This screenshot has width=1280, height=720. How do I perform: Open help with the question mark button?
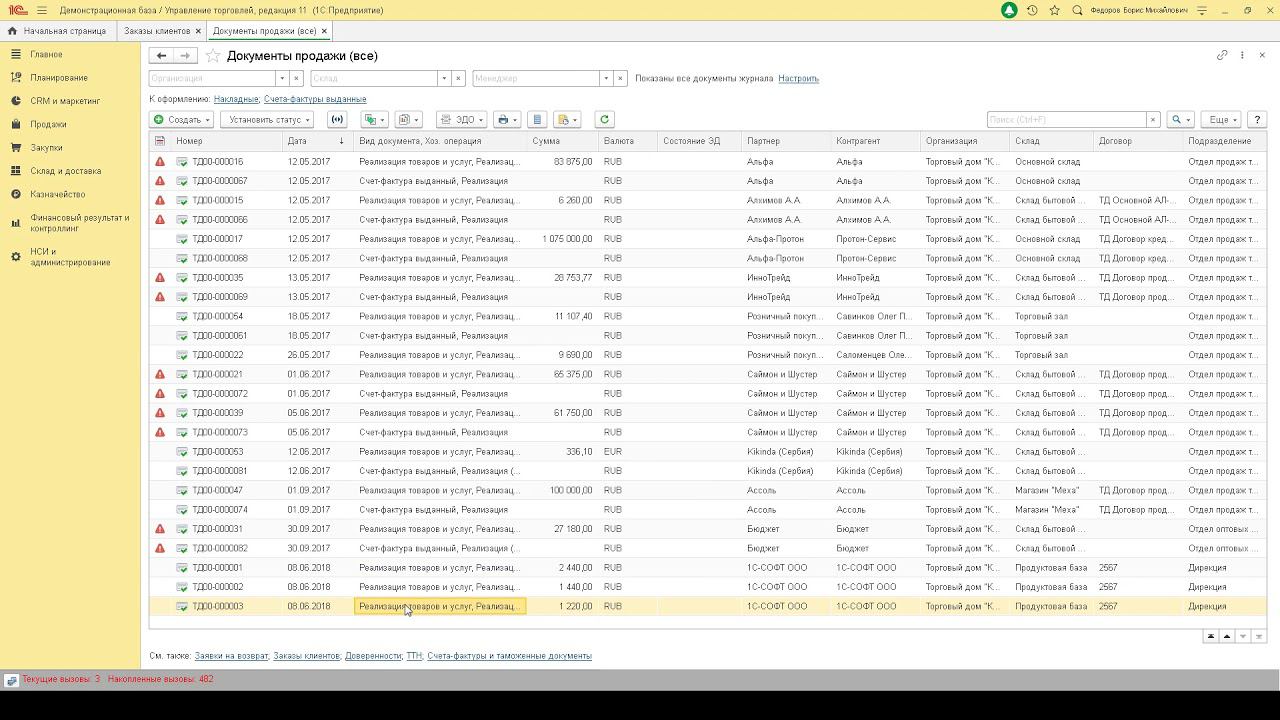(1257, 119)
